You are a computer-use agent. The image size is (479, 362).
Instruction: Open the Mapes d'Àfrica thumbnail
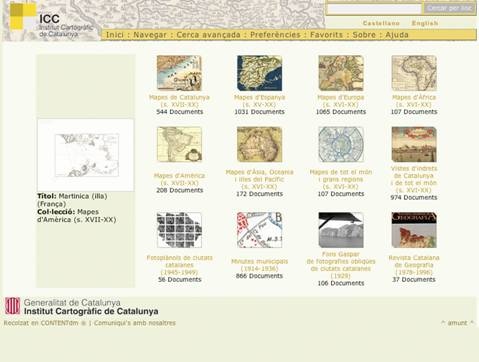[414, 73]
